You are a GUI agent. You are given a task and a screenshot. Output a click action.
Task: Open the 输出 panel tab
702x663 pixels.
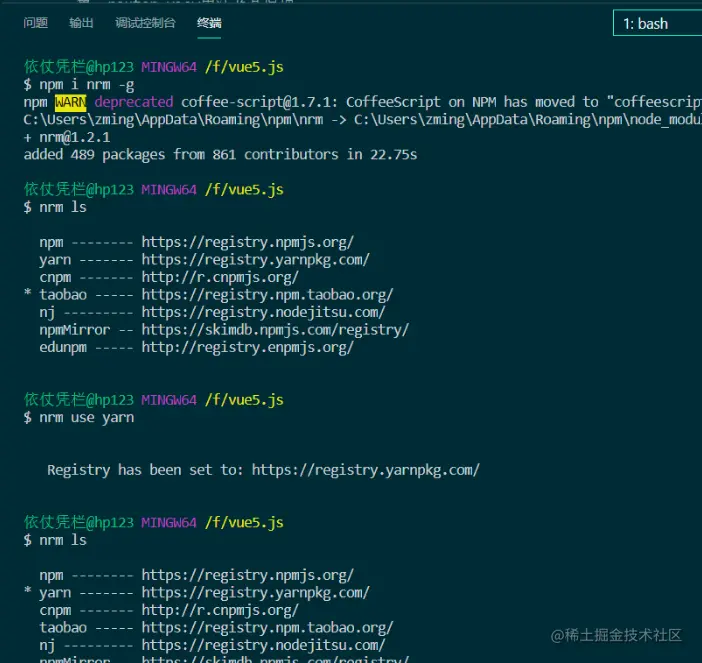[81, 23]
